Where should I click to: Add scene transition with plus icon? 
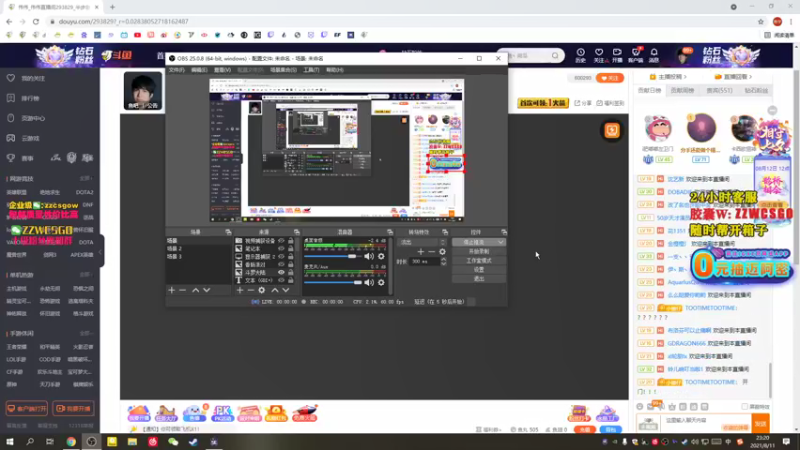click(420, 252)
